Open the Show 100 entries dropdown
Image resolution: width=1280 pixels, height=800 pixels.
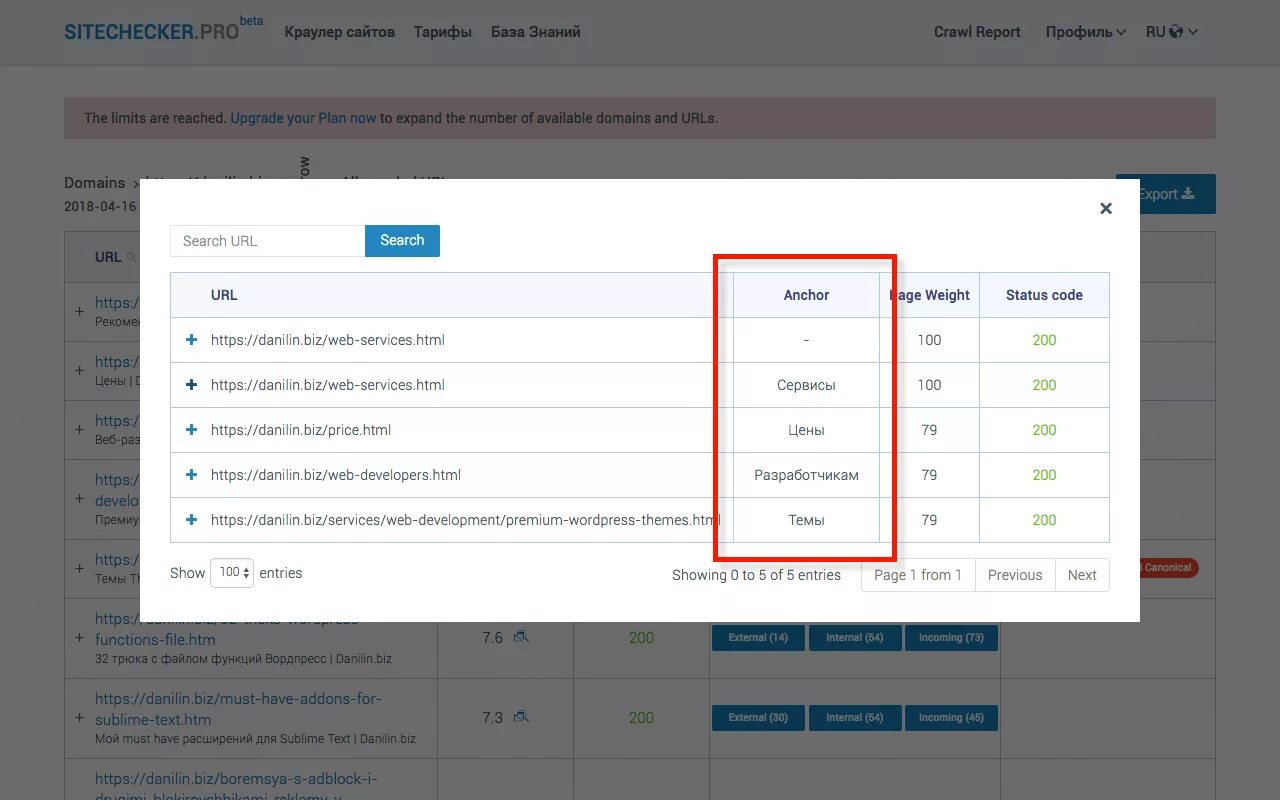pos(232,573)
